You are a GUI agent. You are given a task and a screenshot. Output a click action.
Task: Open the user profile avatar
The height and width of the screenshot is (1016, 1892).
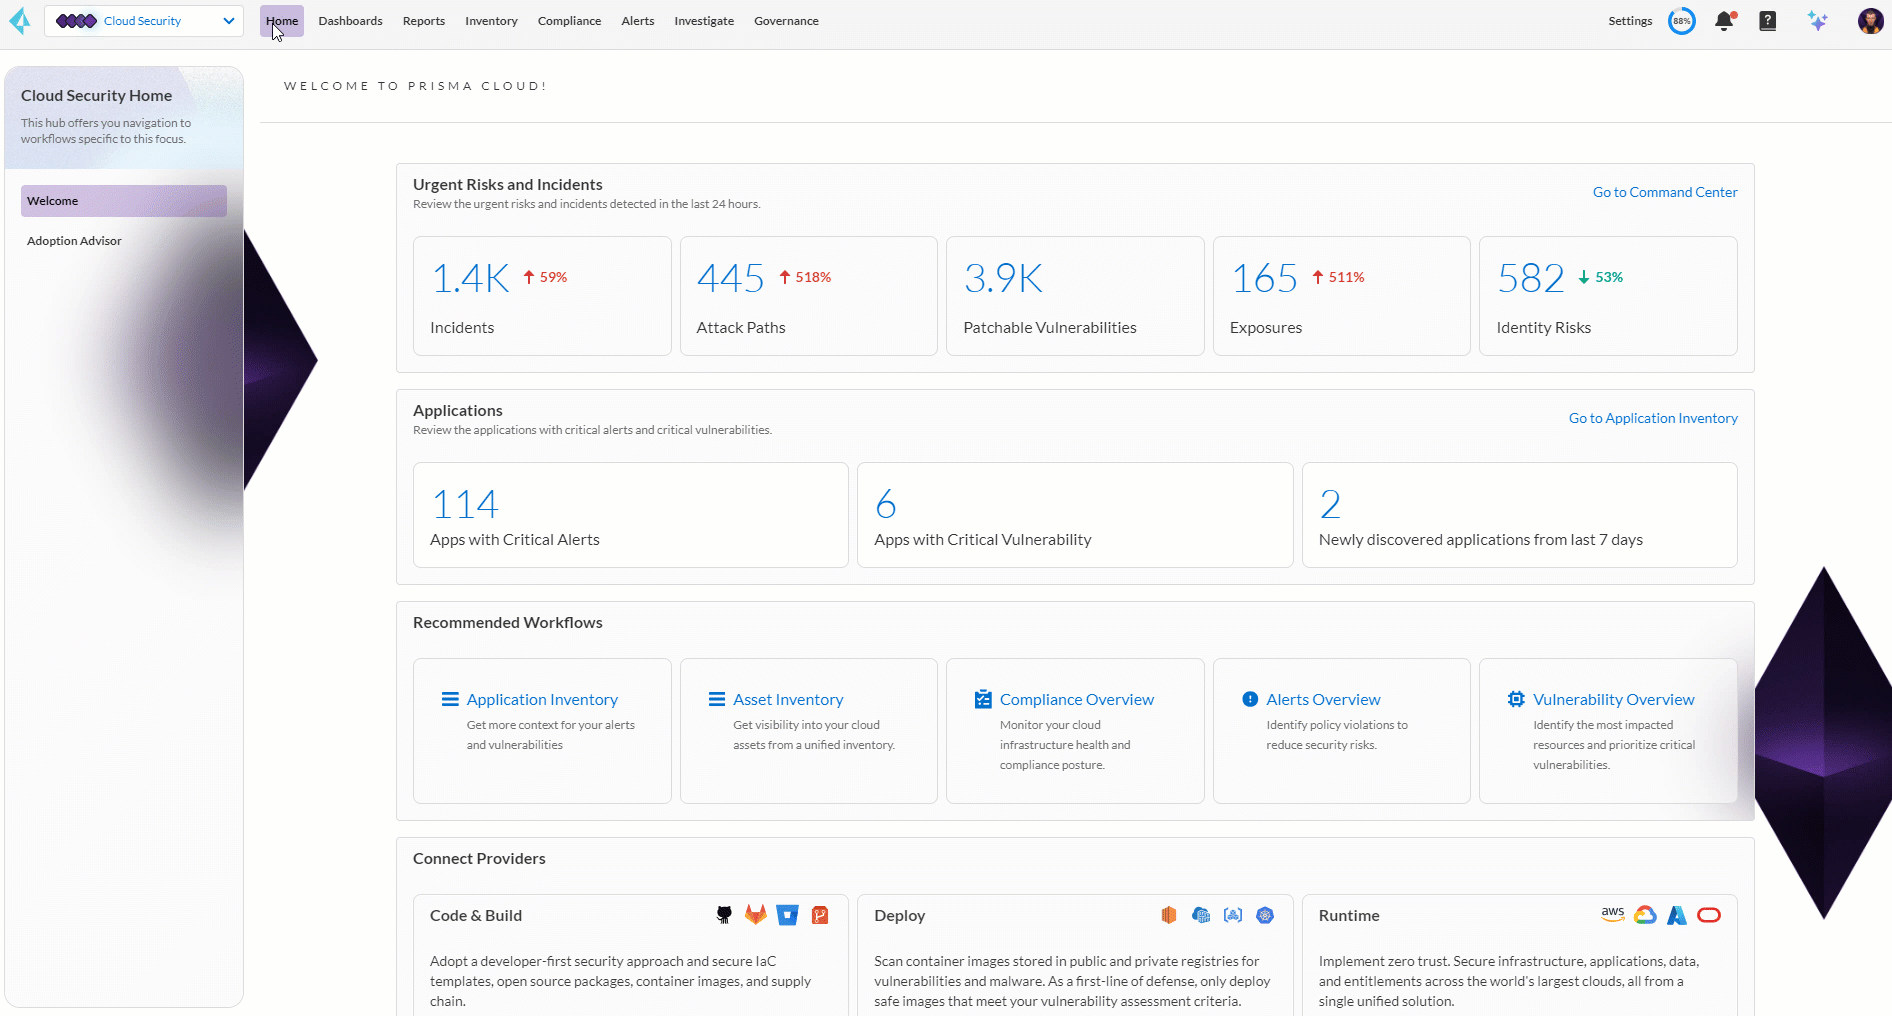[x=1870, y=21]
